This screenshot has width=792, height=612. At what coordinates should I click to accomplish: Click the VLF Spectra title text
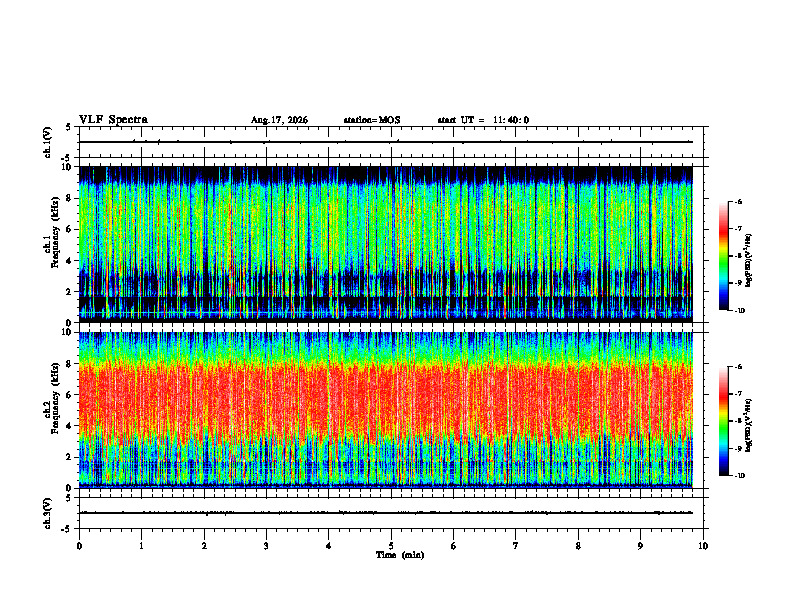113,120
